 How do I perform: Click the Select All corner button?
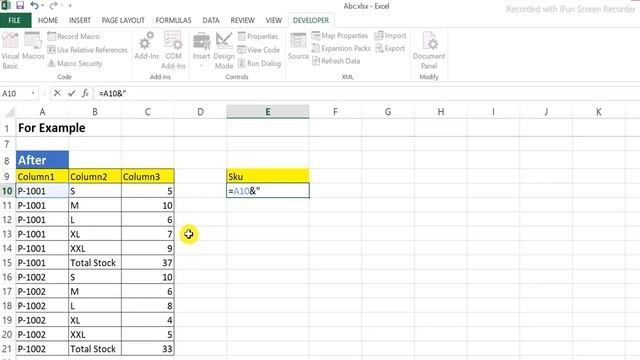[x=8, y=111]
